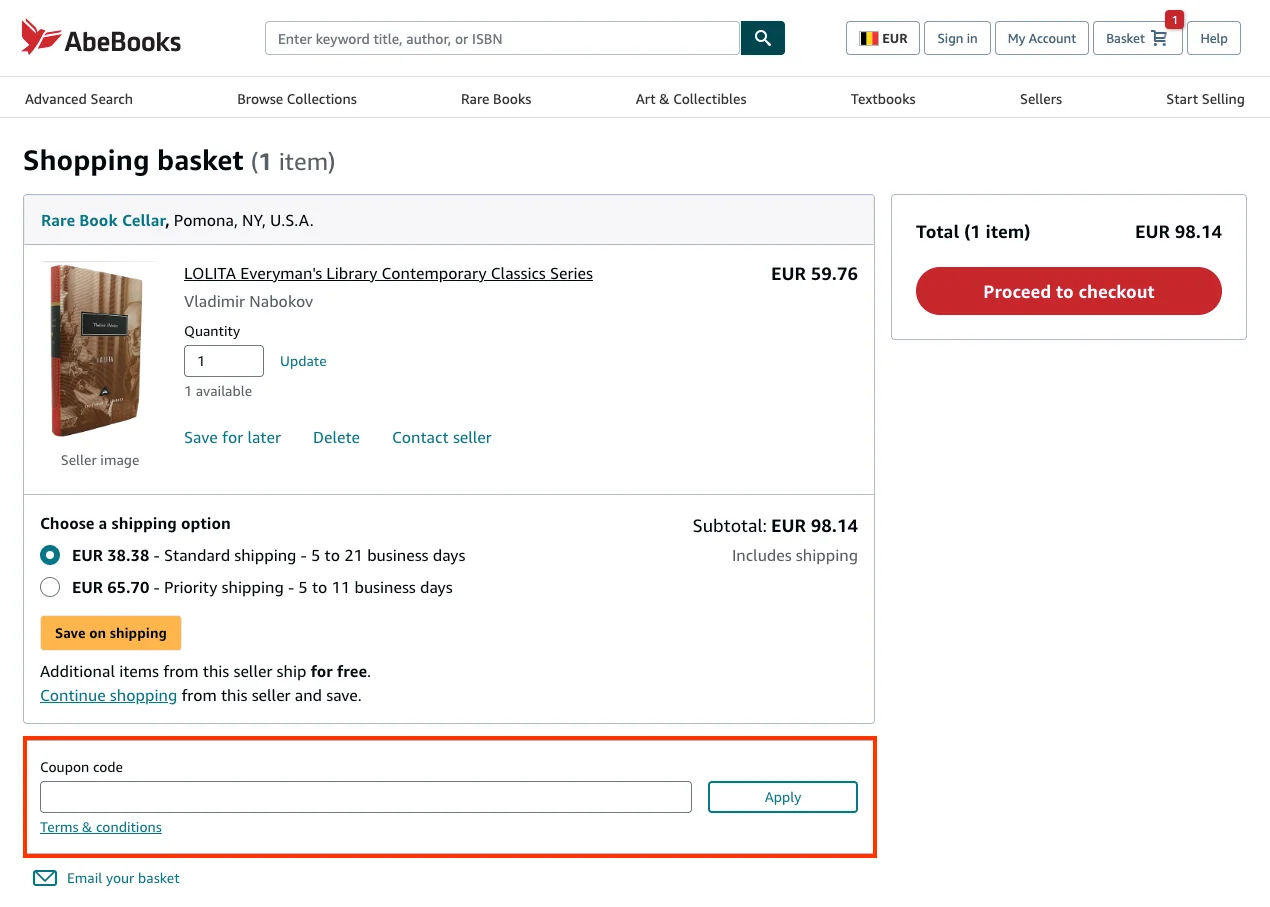This screenshot has height=907, width=1270.
Task: Delete the item from the basket
Action: [336, 437]
